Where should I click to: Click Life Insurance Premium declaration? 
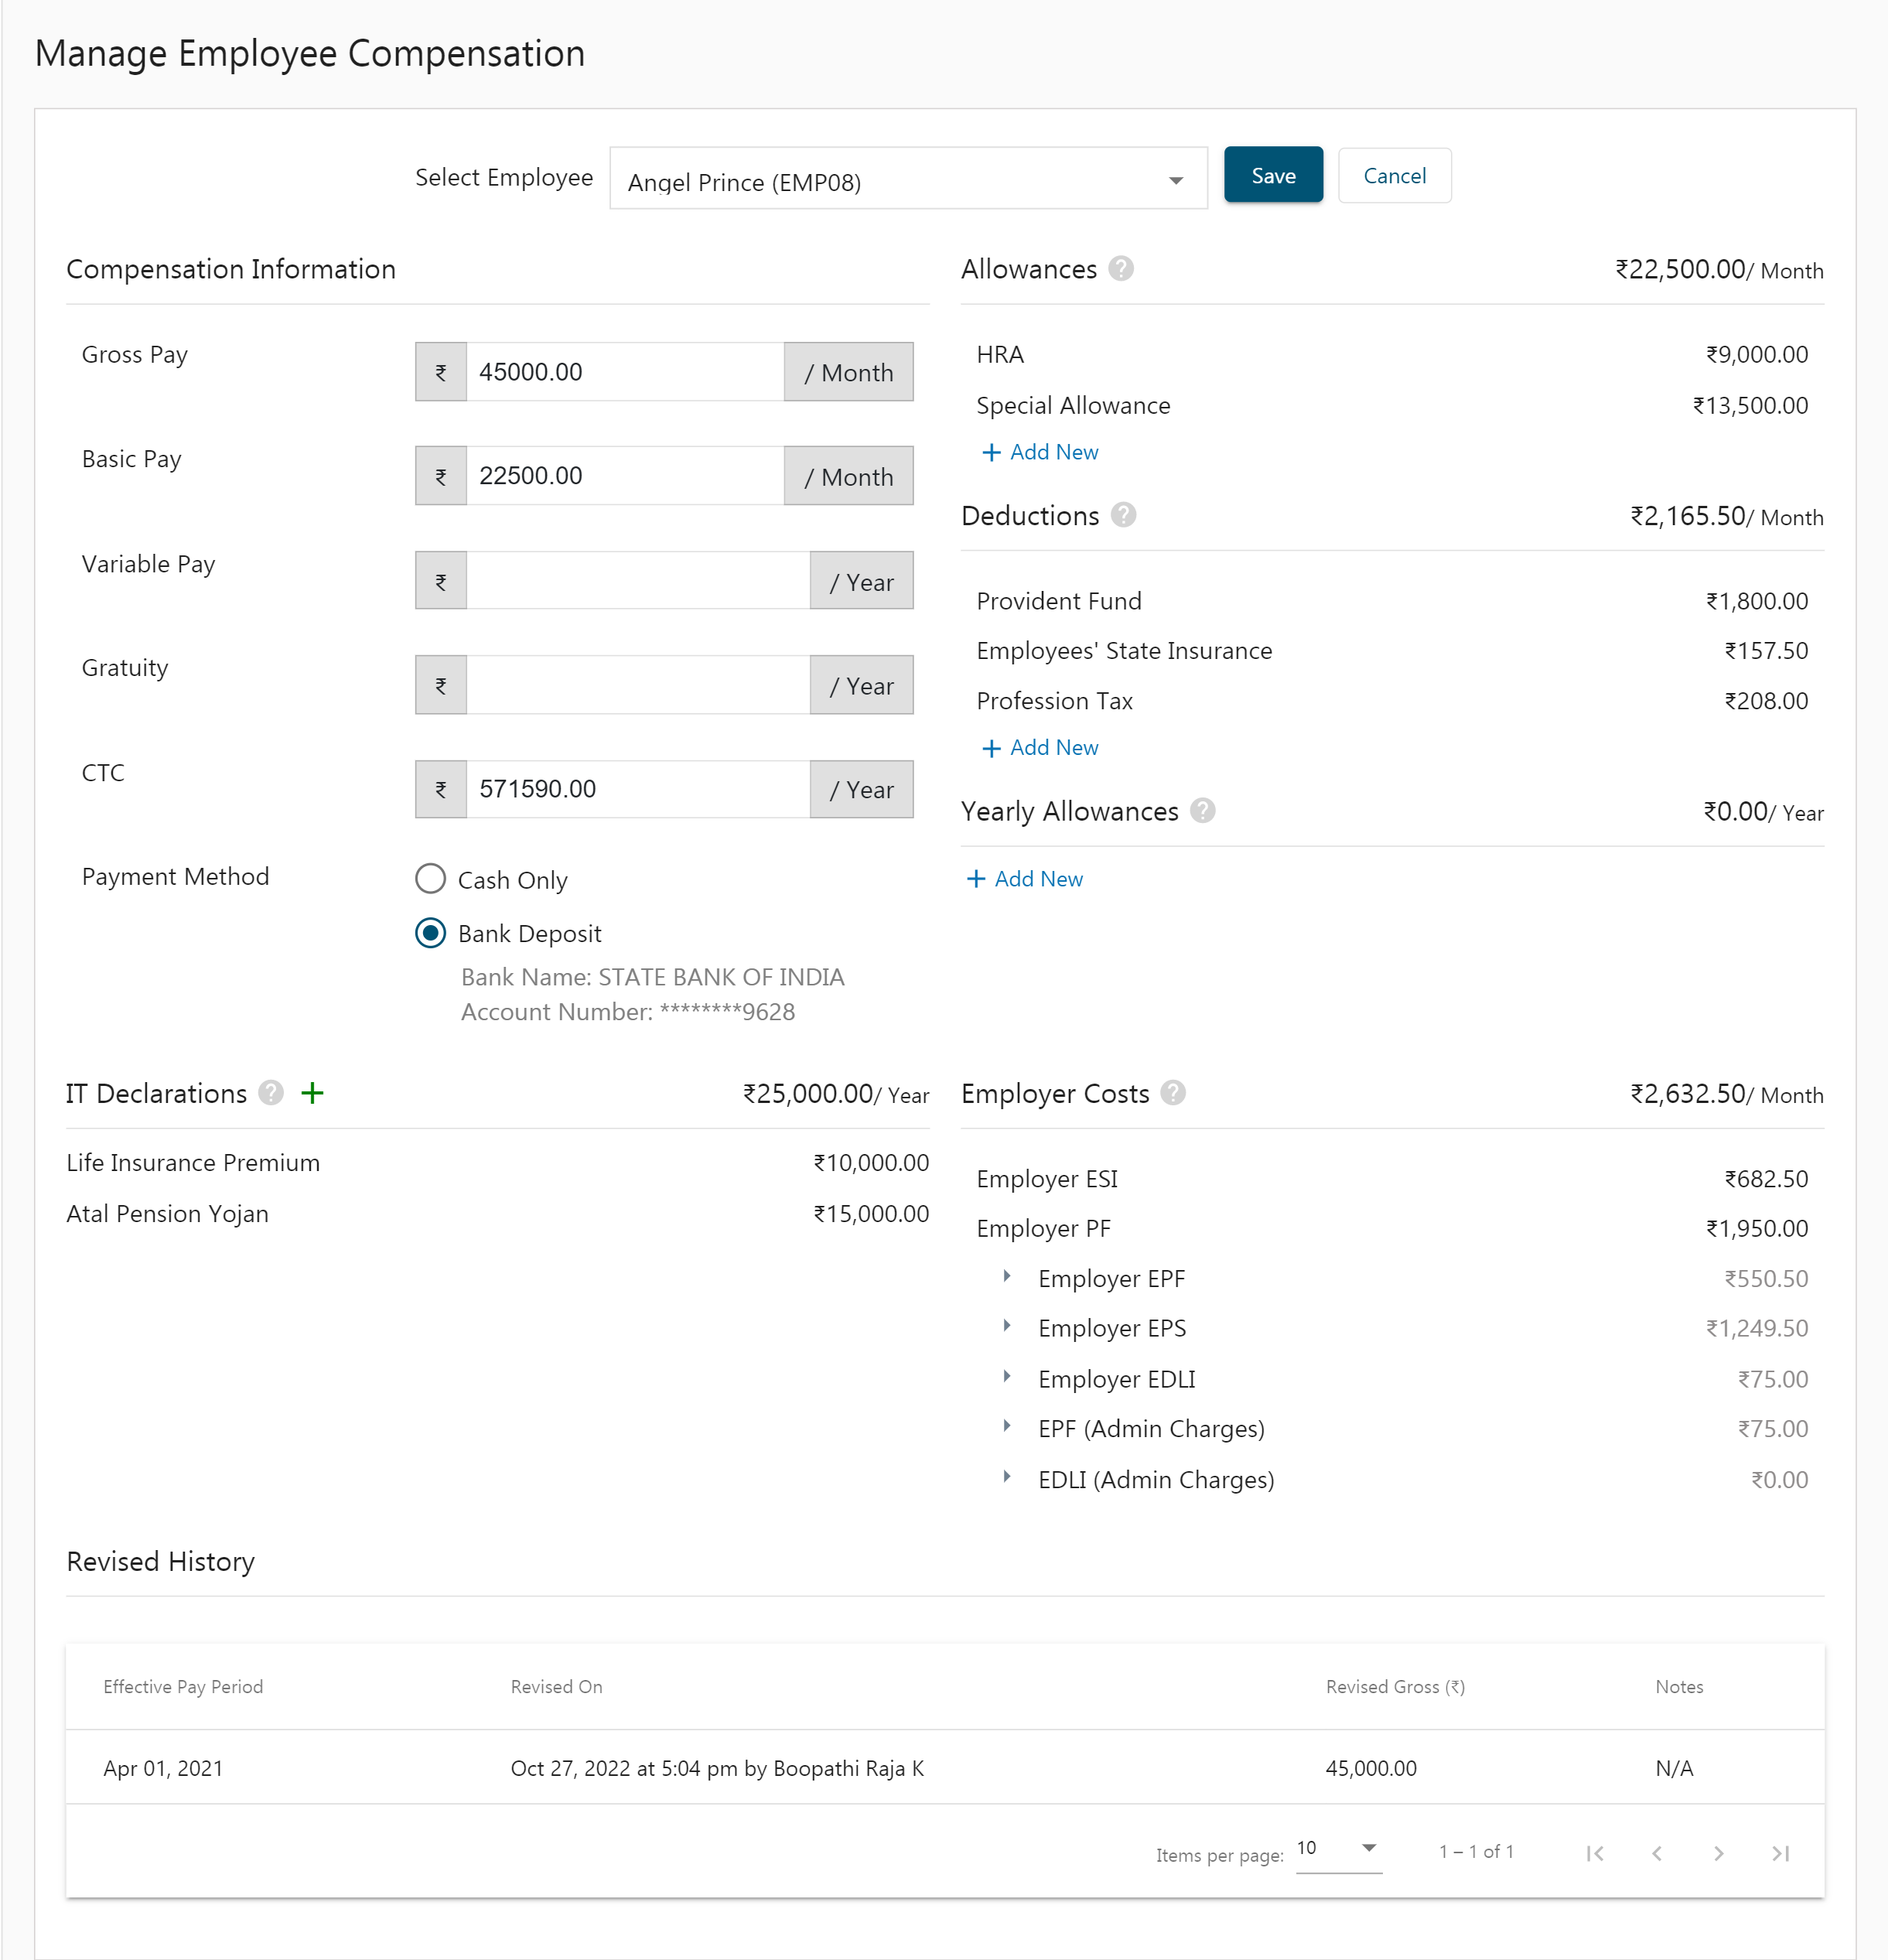498,1163
